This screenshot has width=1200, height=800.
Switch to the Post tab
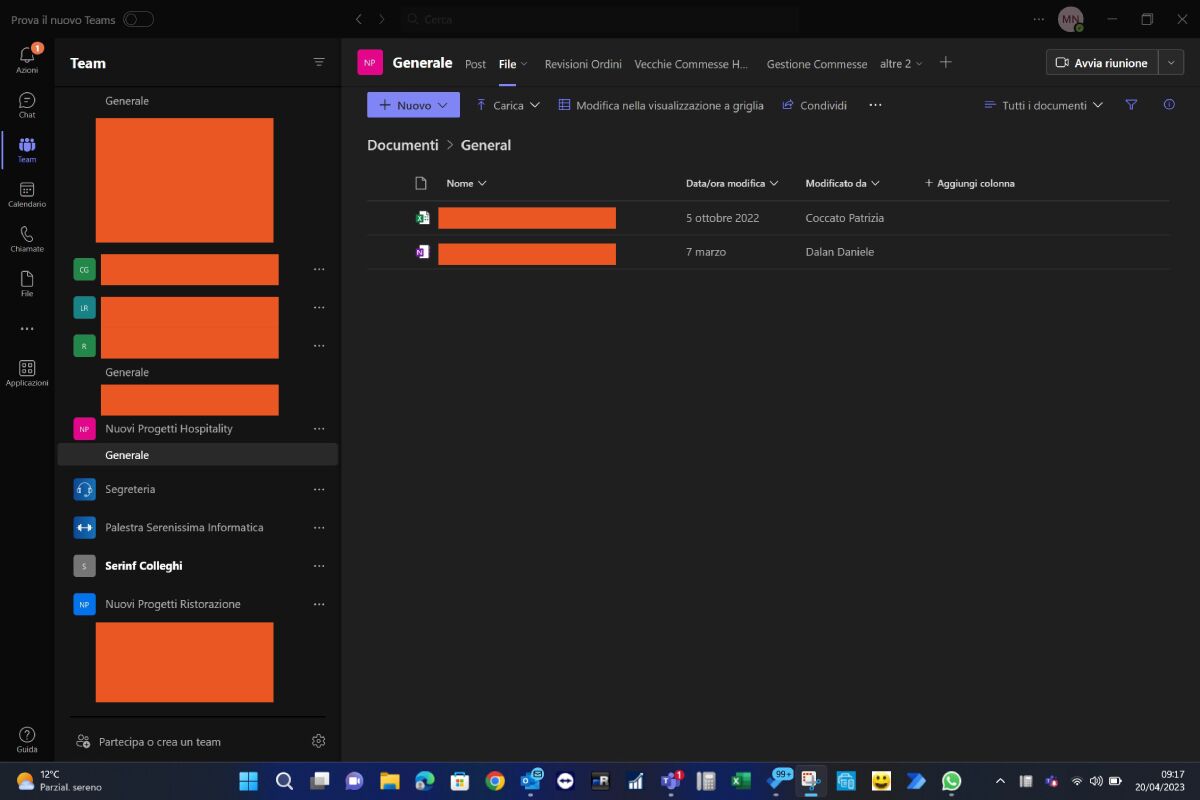pos(475,63)
